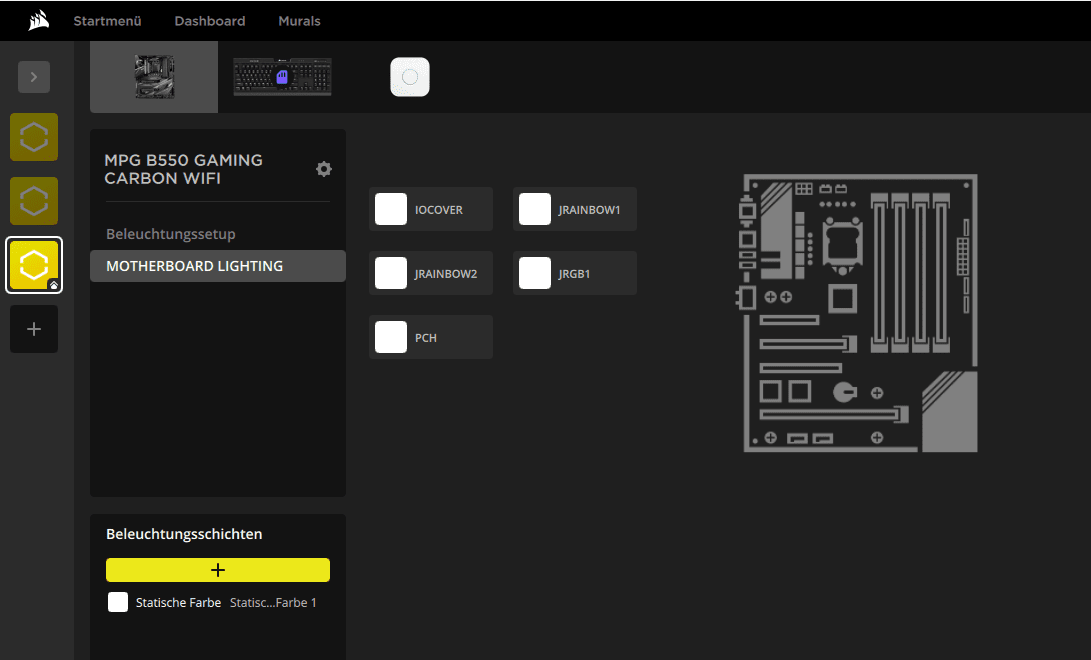Open the Startmenü tab
The height and width of the screenshot is (660, 1091).
tap(108, 21)
